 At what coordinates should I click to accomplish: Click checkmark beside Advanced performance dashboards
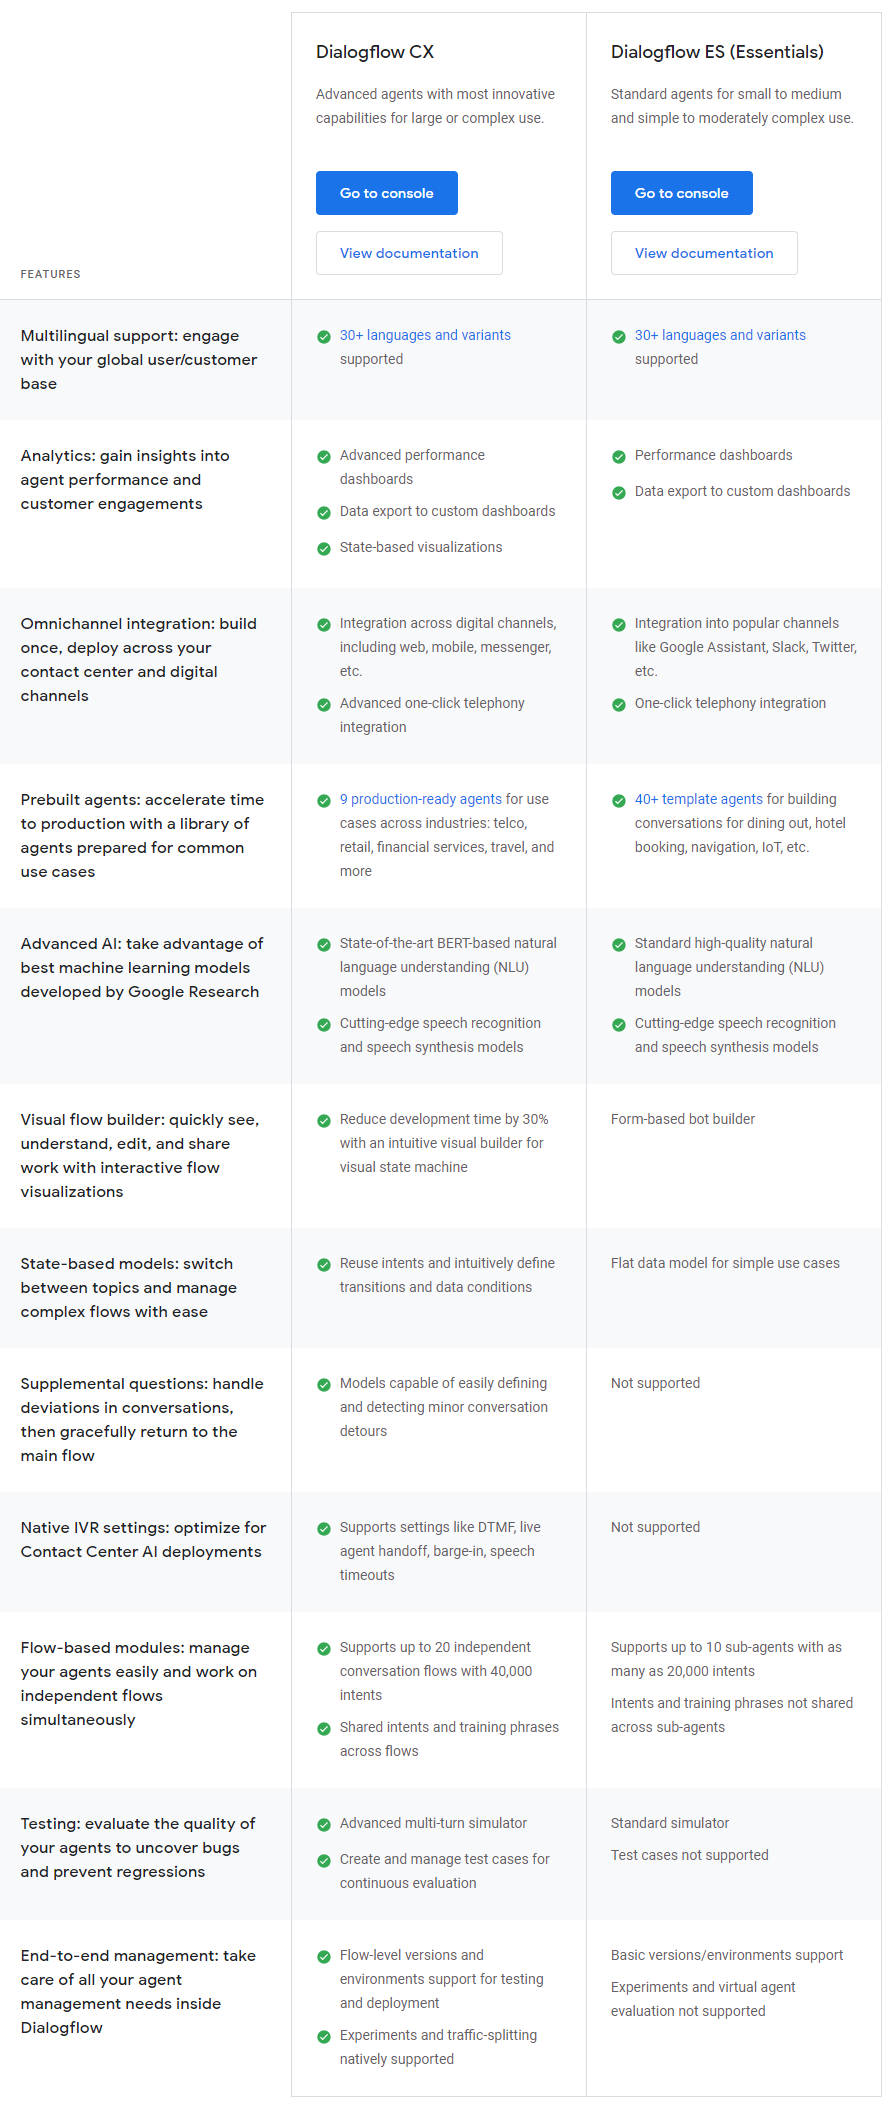pos(324,457)
